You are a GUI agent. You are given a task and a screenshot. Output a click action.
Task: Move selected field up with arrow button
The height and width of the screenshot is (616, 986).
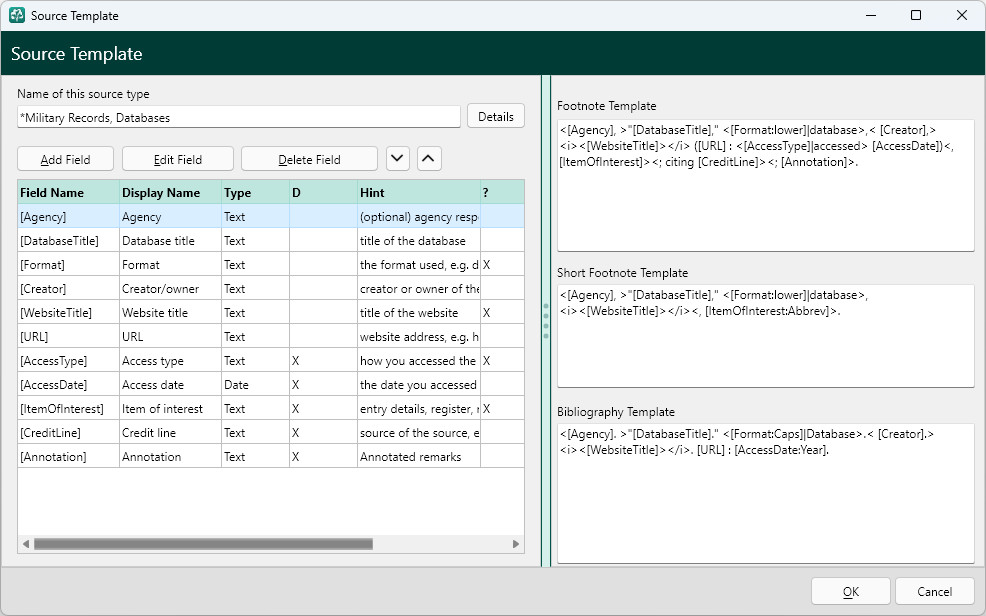click(x=428, y=159)
